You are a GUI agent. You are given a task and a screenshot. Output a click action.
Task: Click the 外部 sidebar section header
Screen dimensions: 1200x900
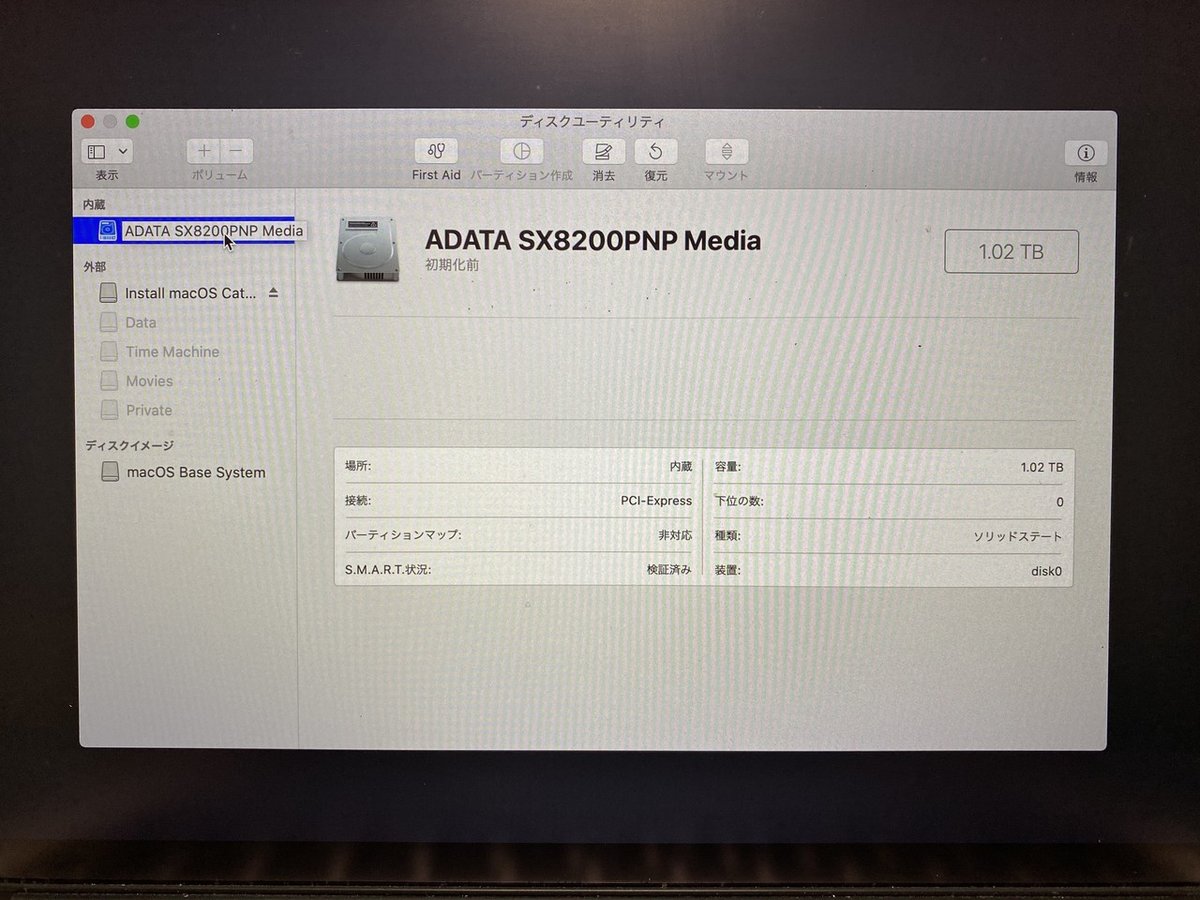tap(95, 267)
